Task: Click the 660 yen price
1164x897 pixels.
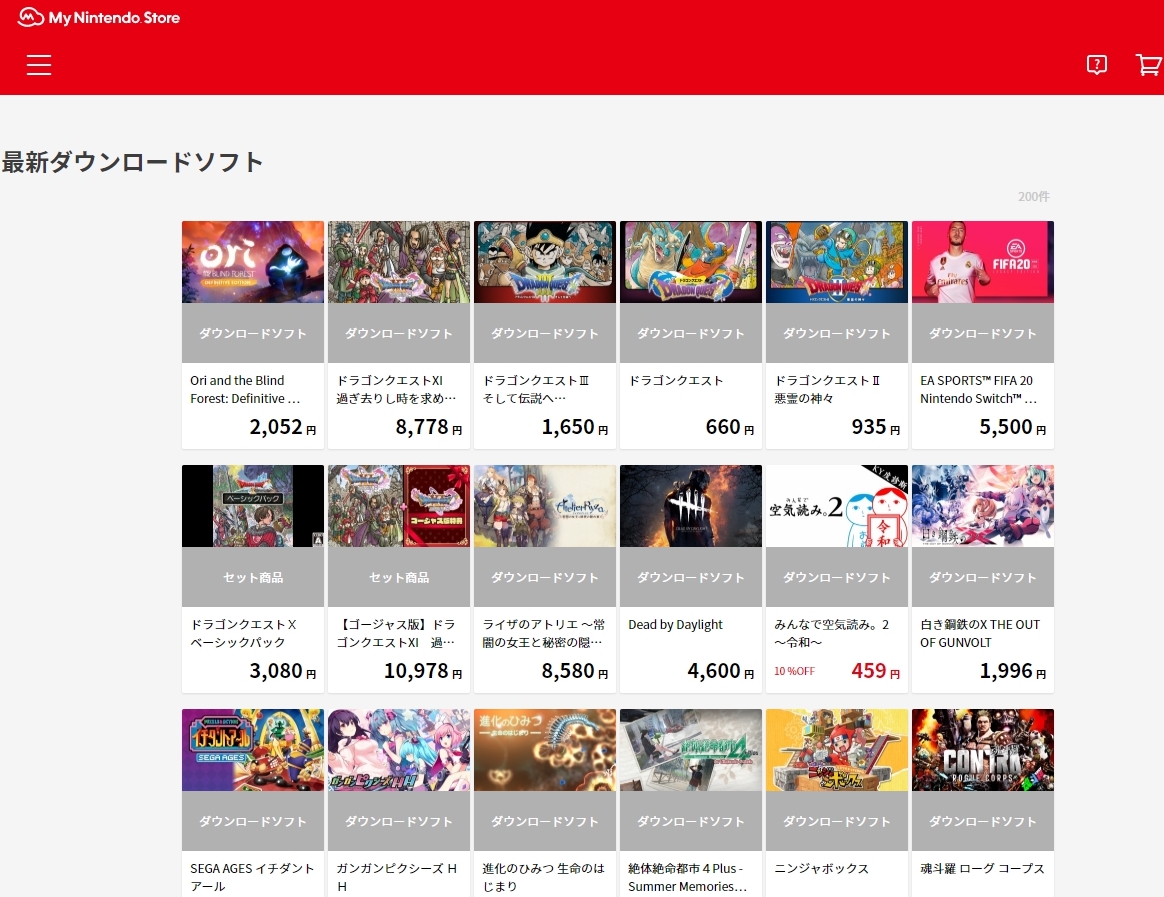Action: 730,427
